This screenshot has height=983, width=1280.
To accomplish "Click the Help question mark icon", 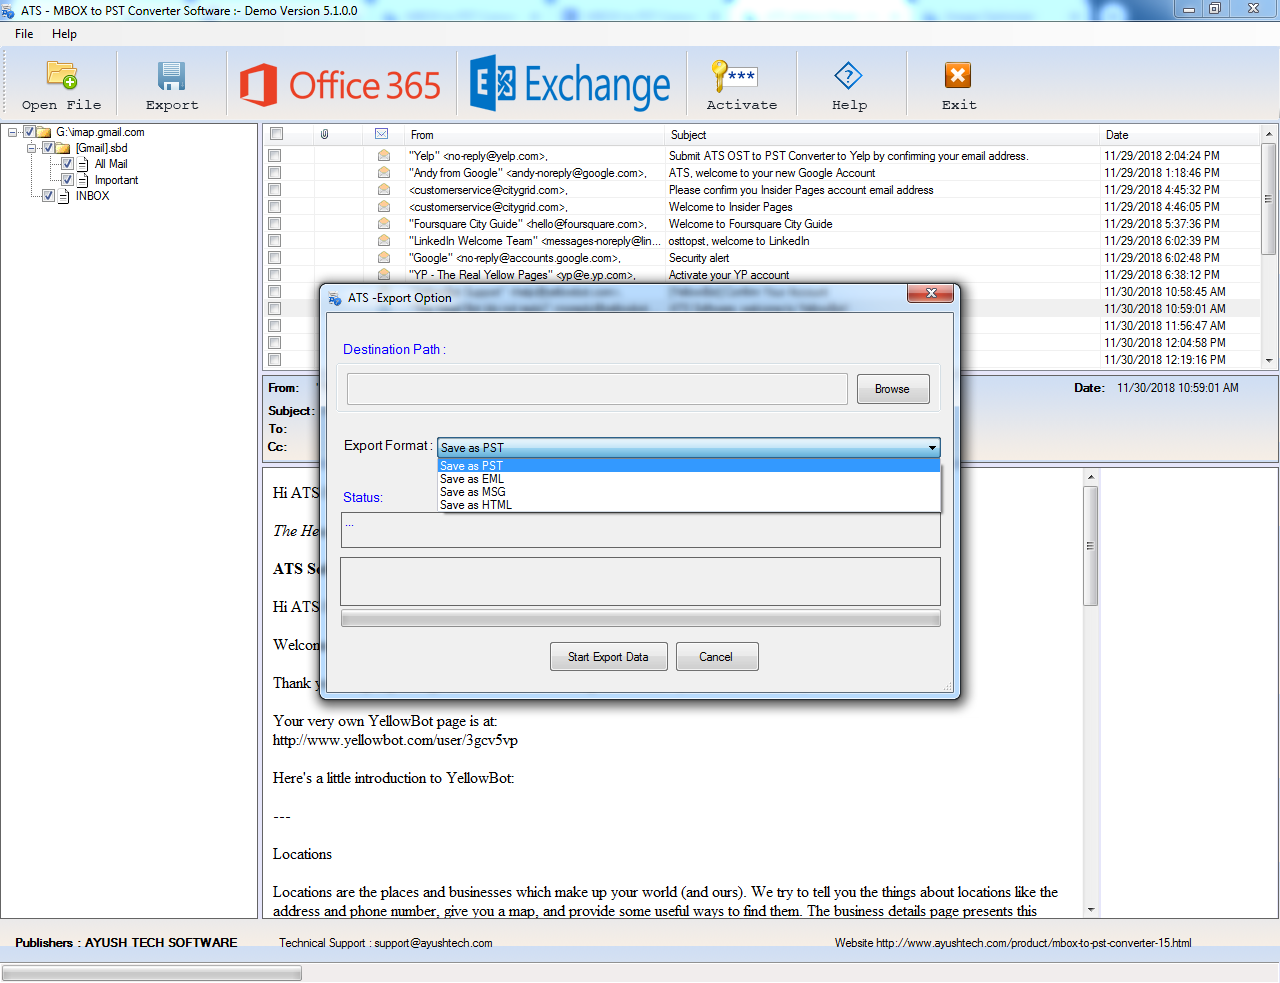I will [848, 76].
